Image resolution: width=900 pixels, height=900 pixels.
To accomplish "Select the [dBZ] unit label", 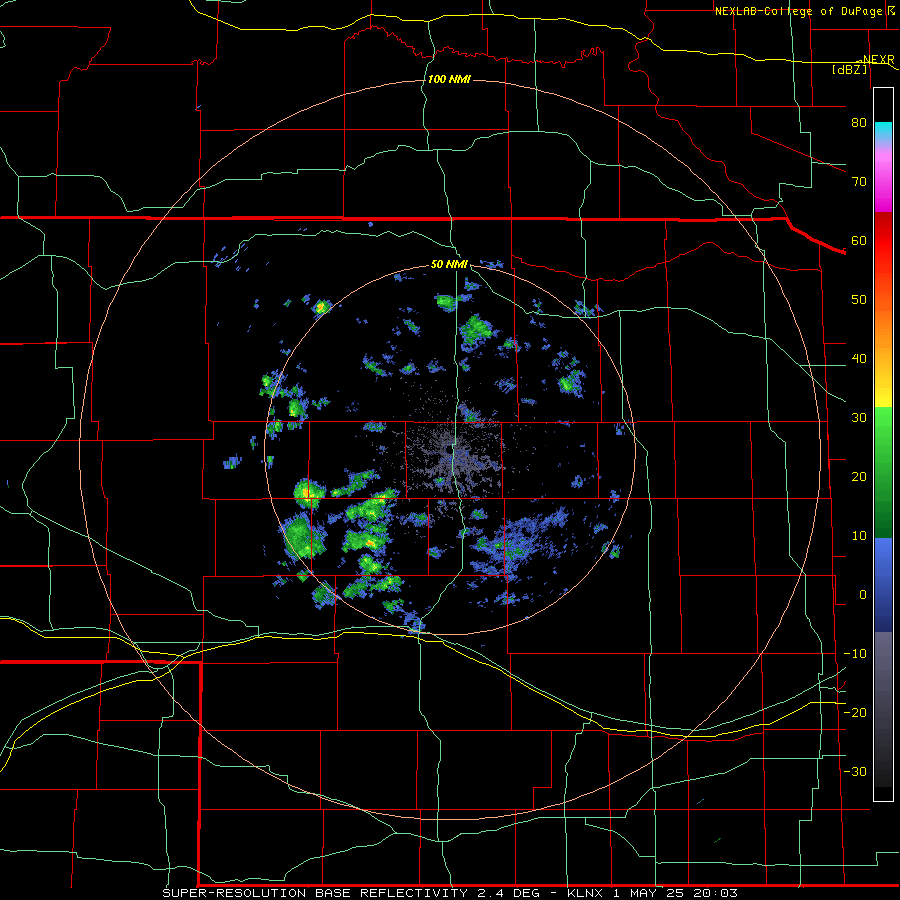I will (850, 69).
